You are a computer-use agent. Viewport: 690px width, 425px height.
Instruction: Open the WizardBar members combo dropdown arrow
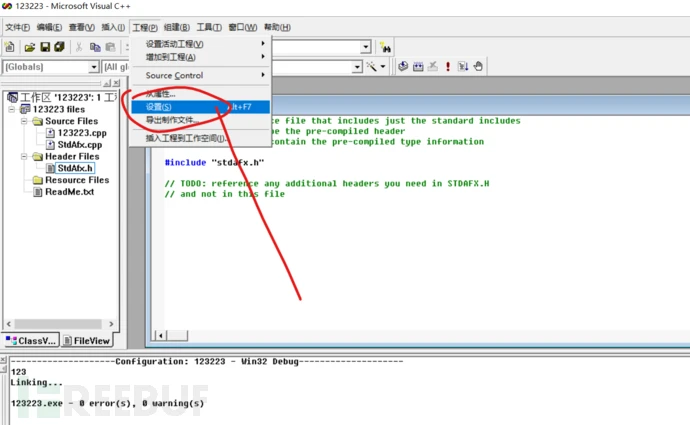tap(357, 67)
